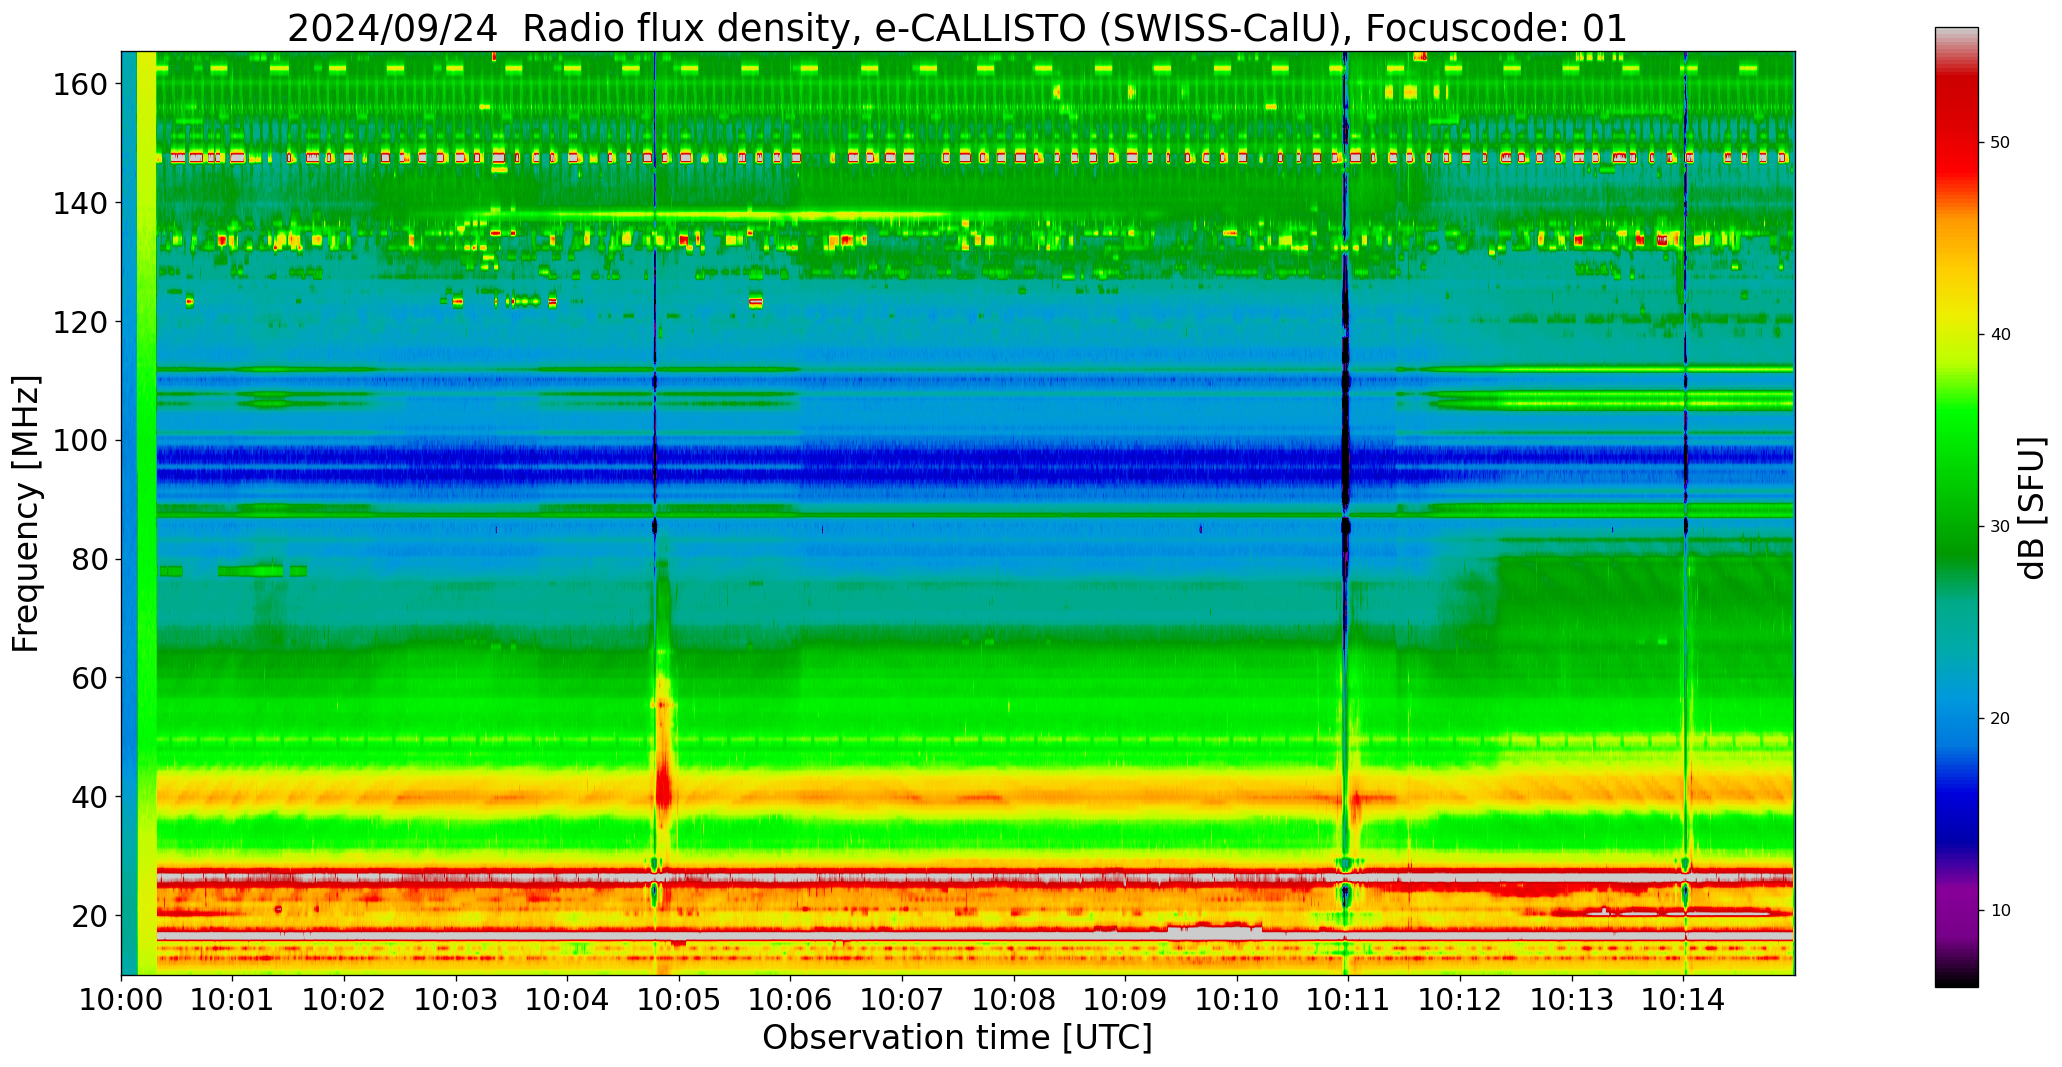Click the 10:08 time tick label
Image resolution: width=2062 pixels, height=1067 pixels.
coord(1014,1000)
